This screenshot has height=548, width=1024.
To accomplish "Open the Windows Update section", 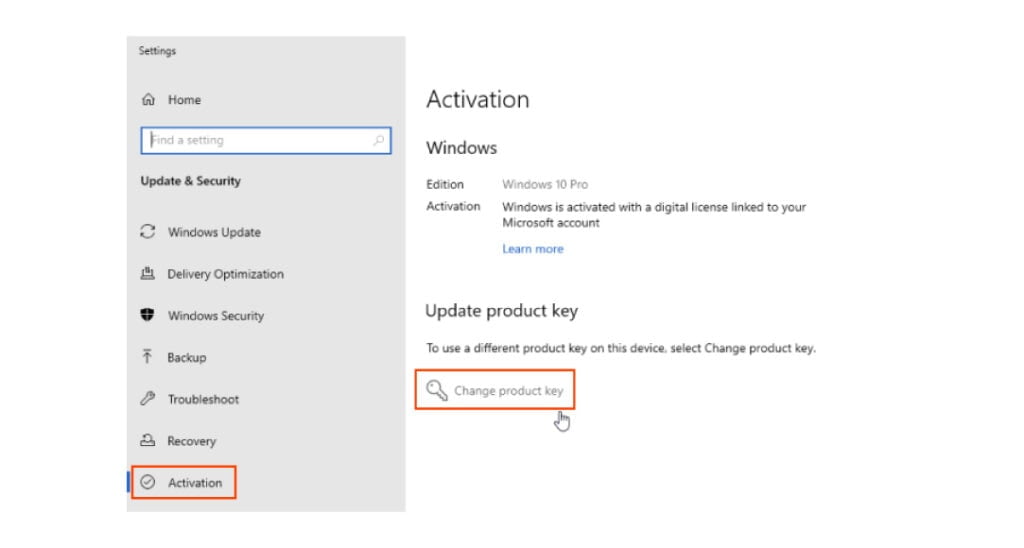I will coord(214,232).
